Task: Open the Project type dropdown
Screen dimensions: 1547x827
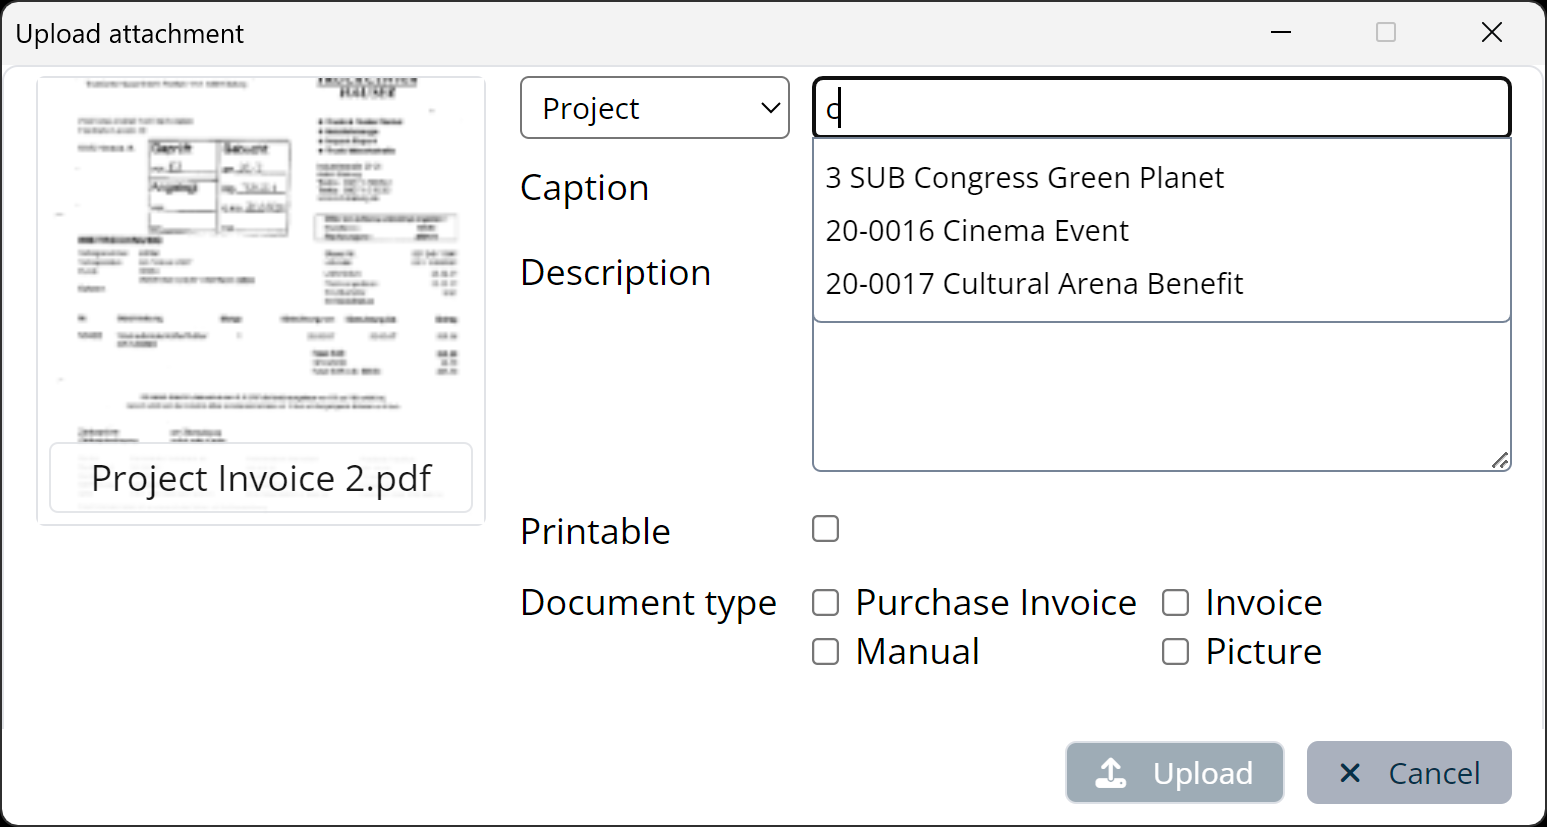Action: tap(654, 108)
